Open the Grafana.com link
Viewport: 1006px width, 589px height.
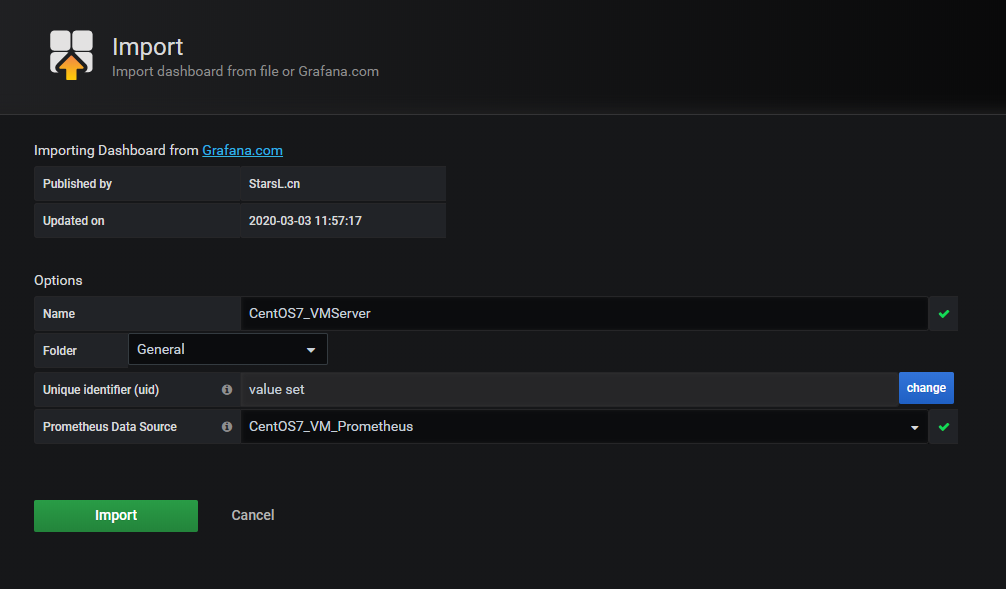tap(242, 150)
